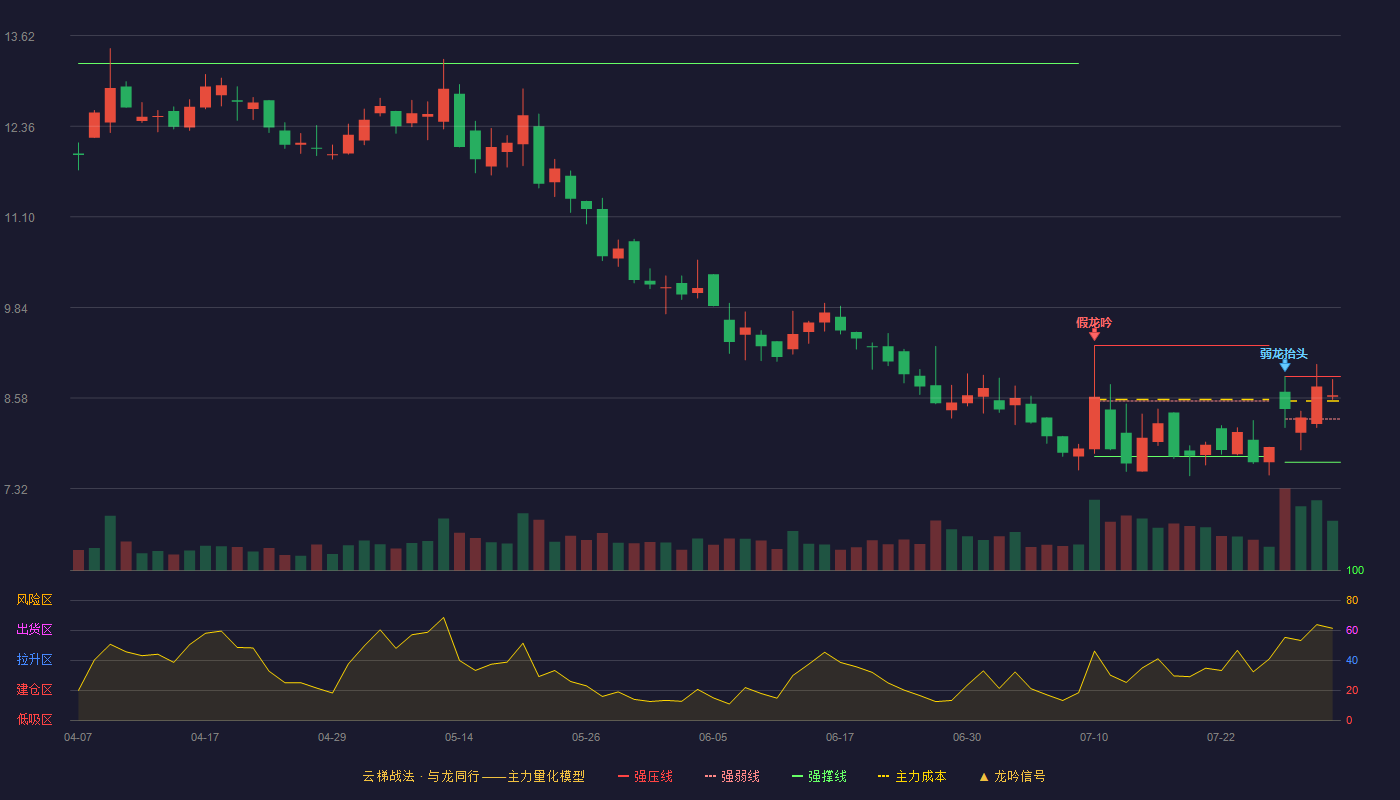1400x800 pixels.
Task: Click the green 100 indicator scale value
Action: pos(1355,571)
